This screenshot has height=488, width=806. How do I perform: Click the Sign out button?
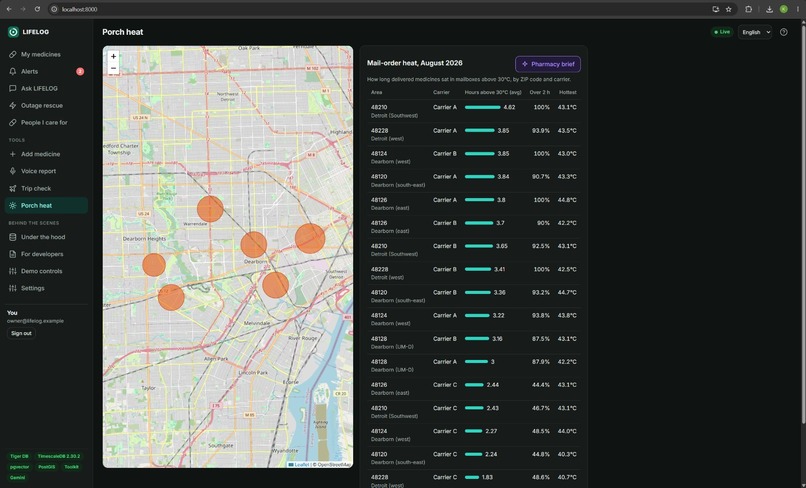click(x=21, y=333)
